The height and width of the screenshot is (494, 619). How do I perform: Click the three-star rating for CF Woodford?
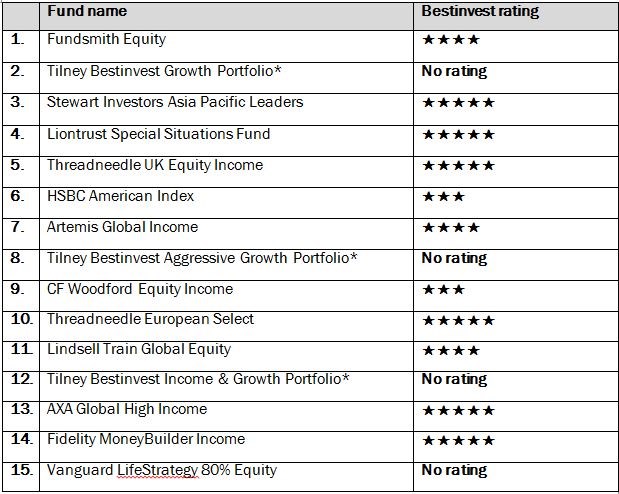pyautogui.click(x=443, y=289)
